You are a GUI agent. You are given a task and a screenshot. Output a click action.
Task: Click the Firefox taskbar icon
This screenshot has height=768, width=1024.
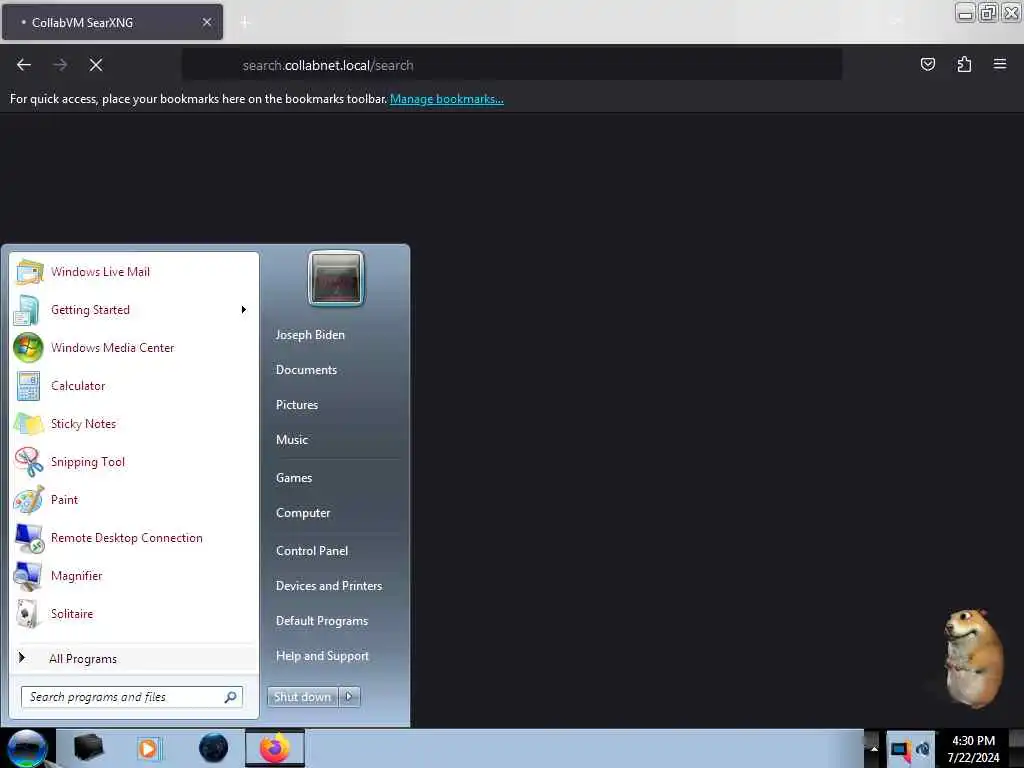(x=275, y=748)
